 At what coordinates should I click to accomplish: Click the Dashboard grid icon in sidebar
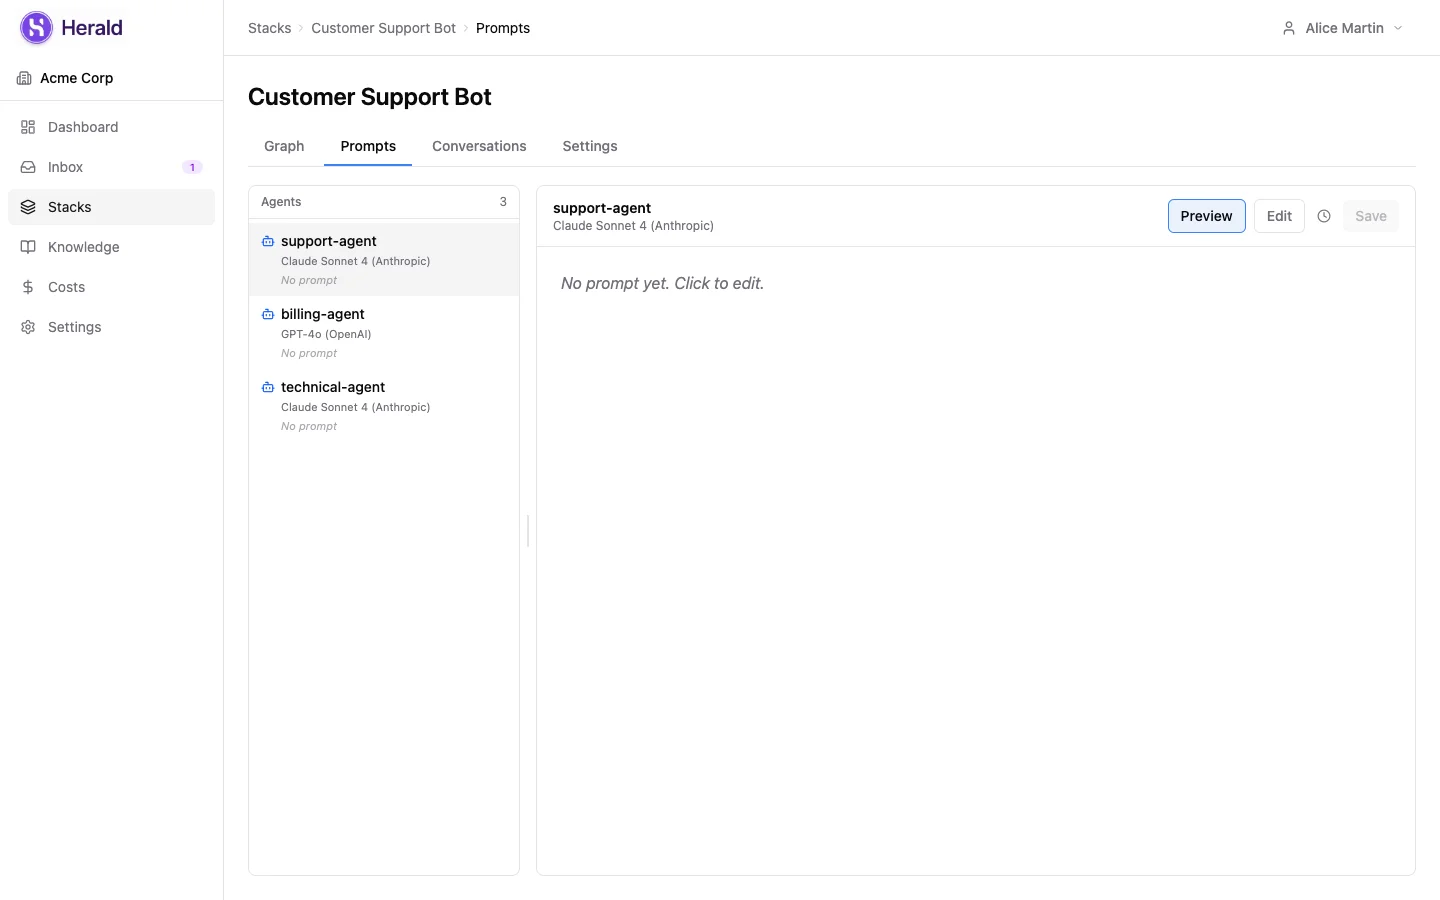pos(28,127)
